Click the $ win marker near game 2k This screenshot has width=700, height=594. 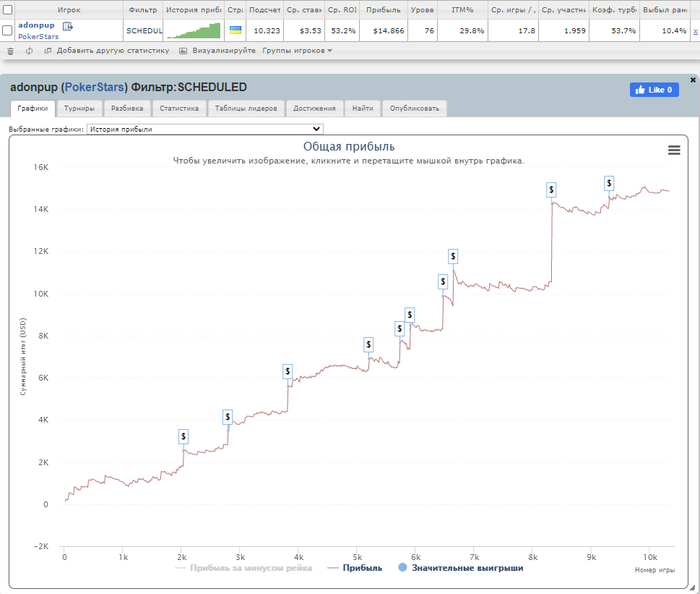[183, 436]
